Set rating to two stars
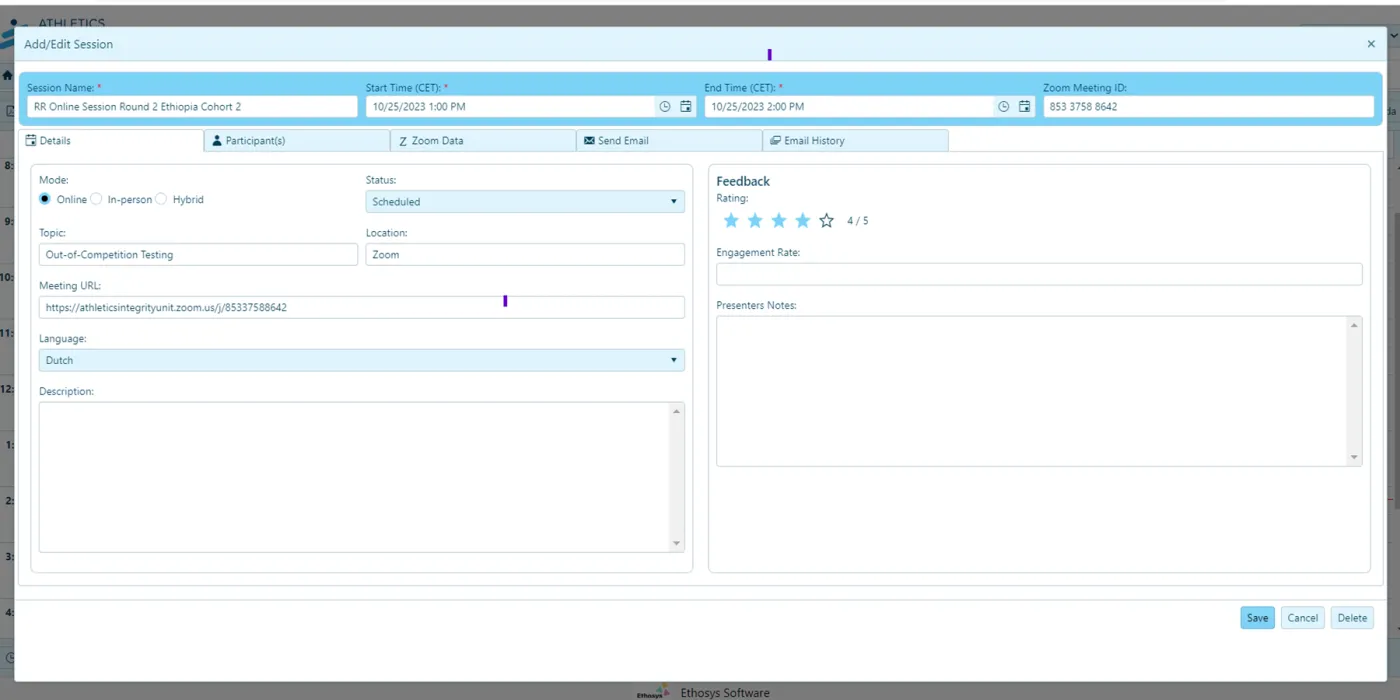The height and width of the screenshot is (700, 1400). click(x=755, y=220)
